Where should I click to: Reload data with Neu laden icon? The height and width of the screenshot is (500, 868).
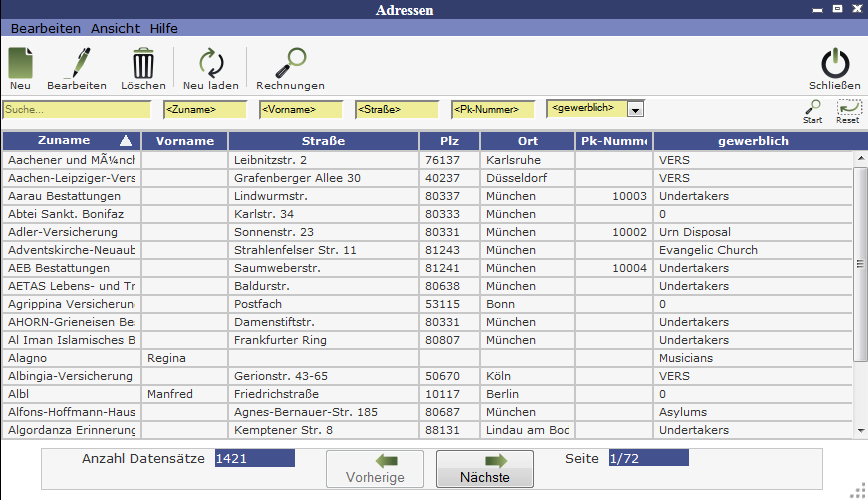[211, 66]
